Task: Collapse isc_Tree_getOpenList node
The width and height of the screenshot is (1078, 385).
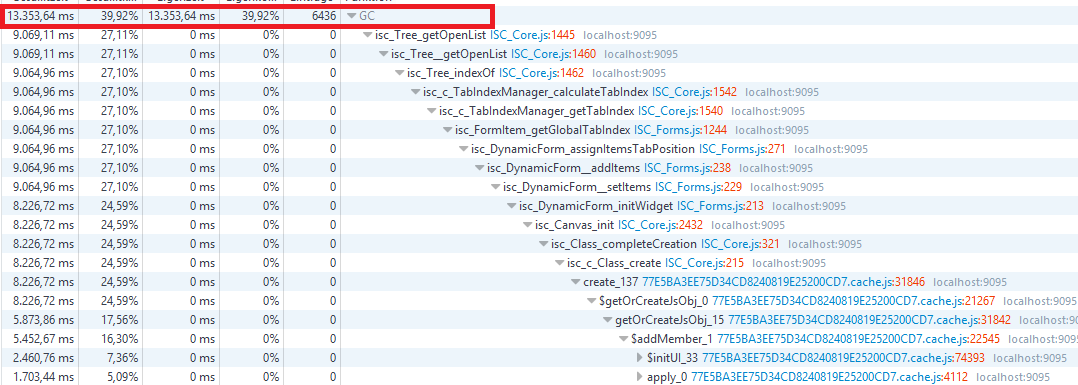Action: pos(368,34)
